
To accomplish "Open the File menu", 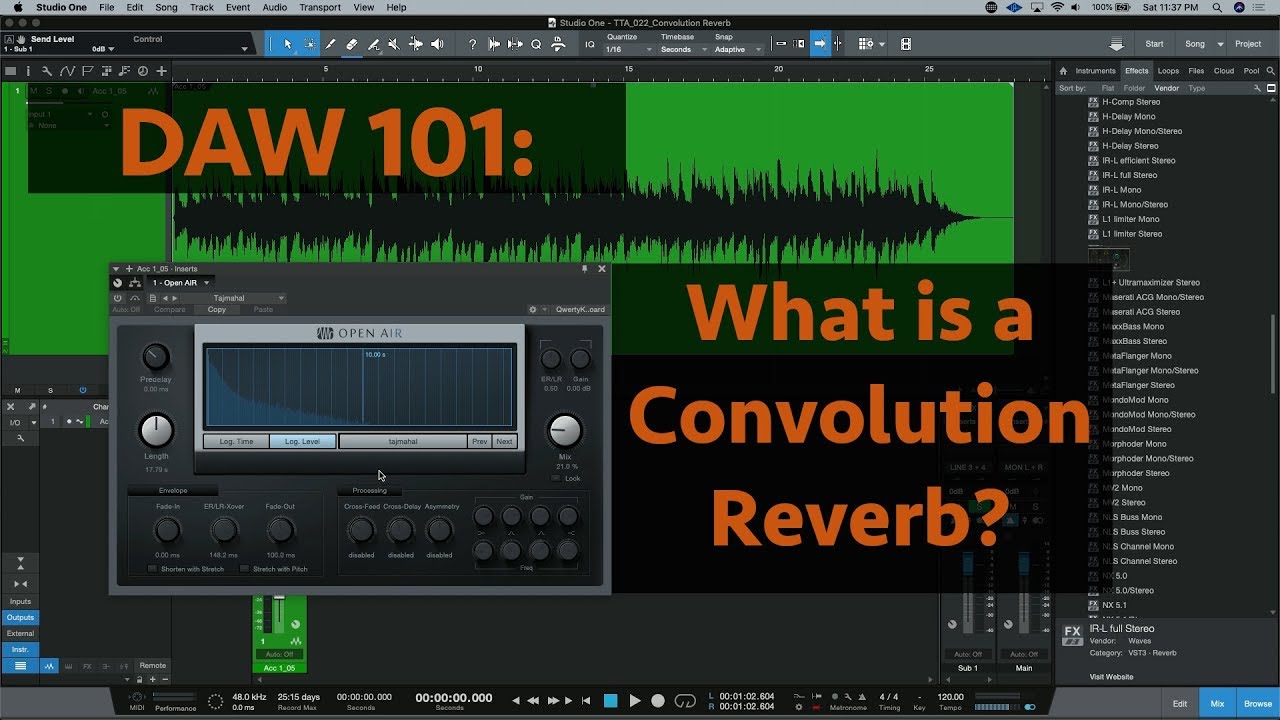I will (106, 7).
